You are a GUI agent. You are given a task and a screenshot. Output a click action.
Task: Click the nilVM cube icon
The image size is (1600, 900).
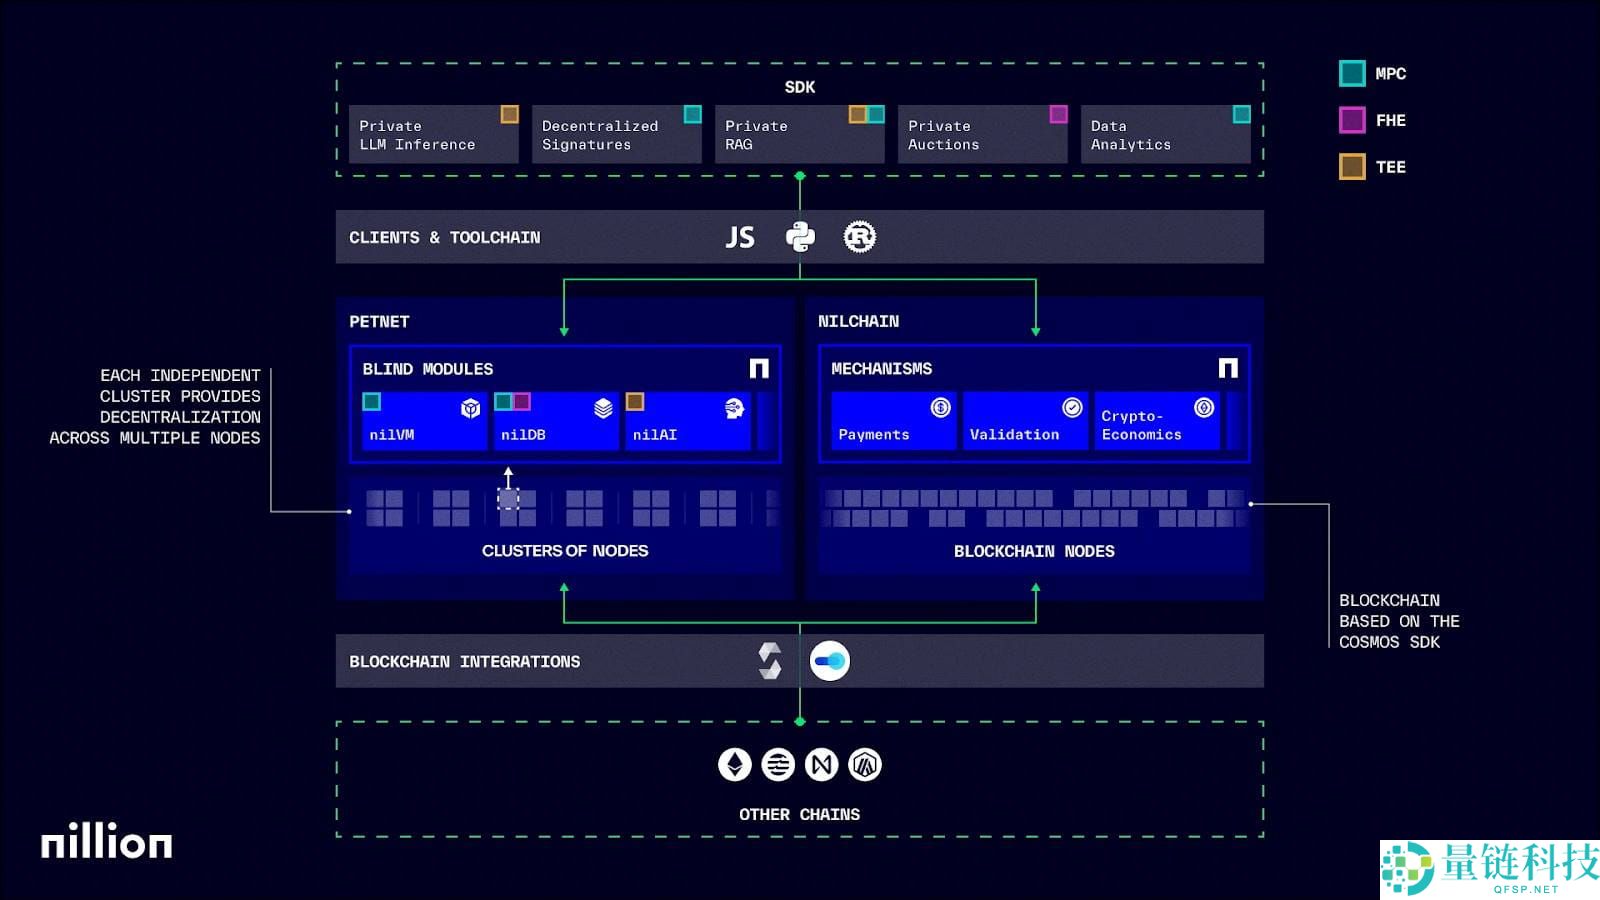click(x=470, y=408)
